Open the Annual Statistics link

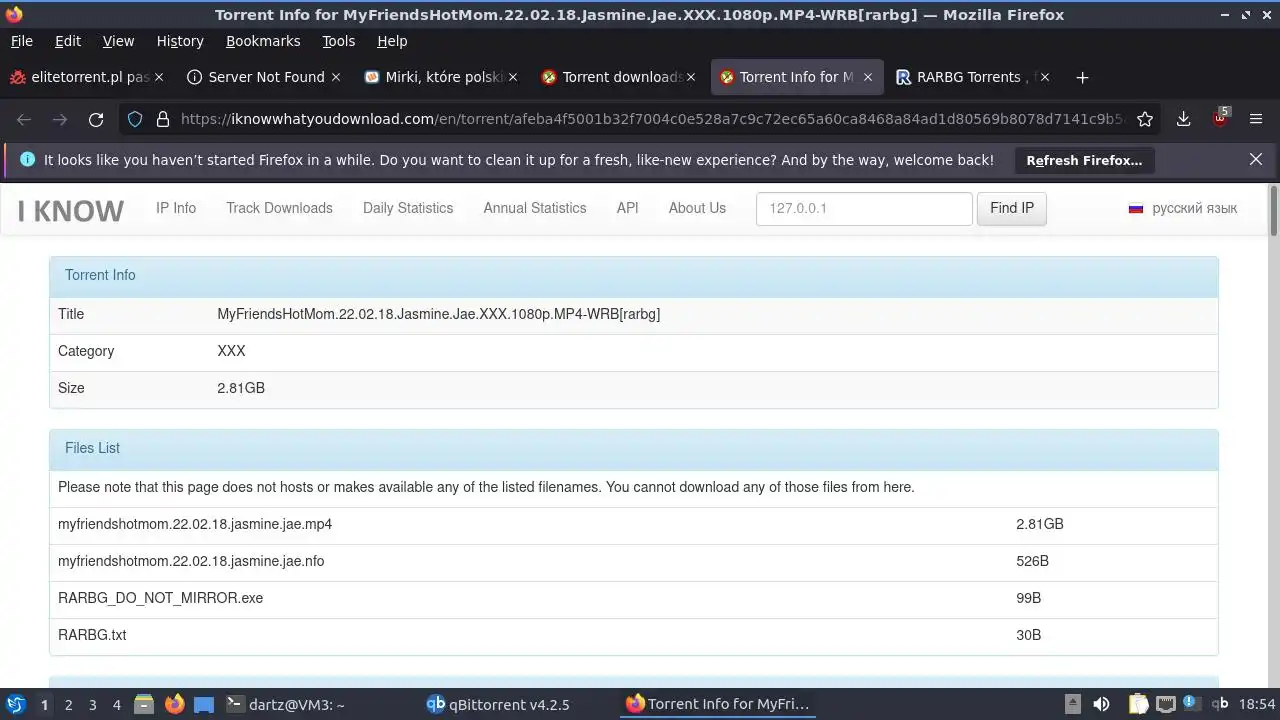535,208
